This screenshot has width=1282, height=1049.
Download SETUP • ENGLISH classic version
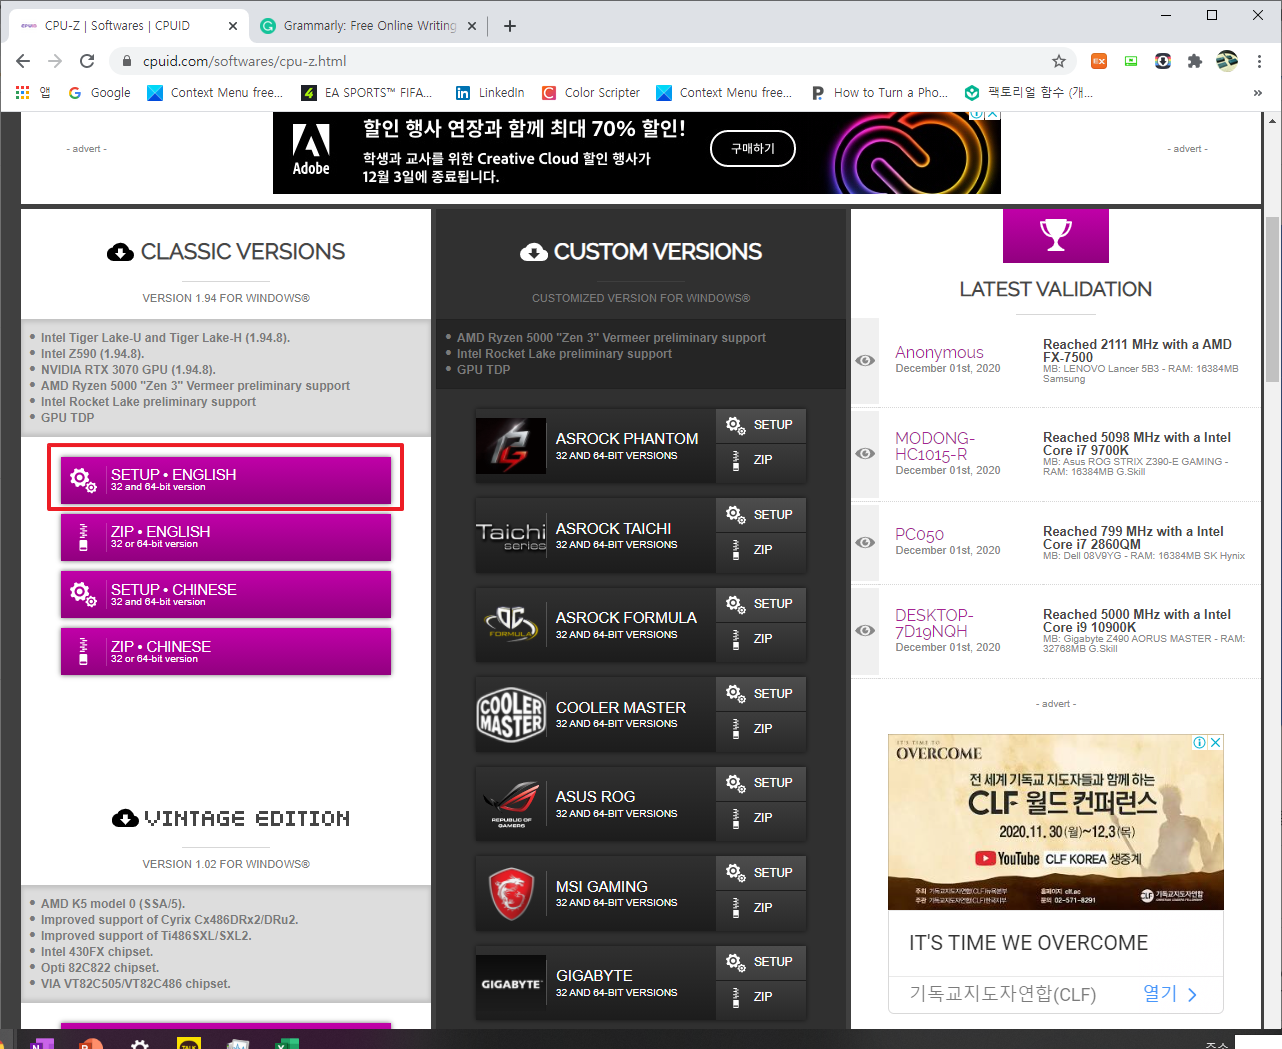coord(226,479)
